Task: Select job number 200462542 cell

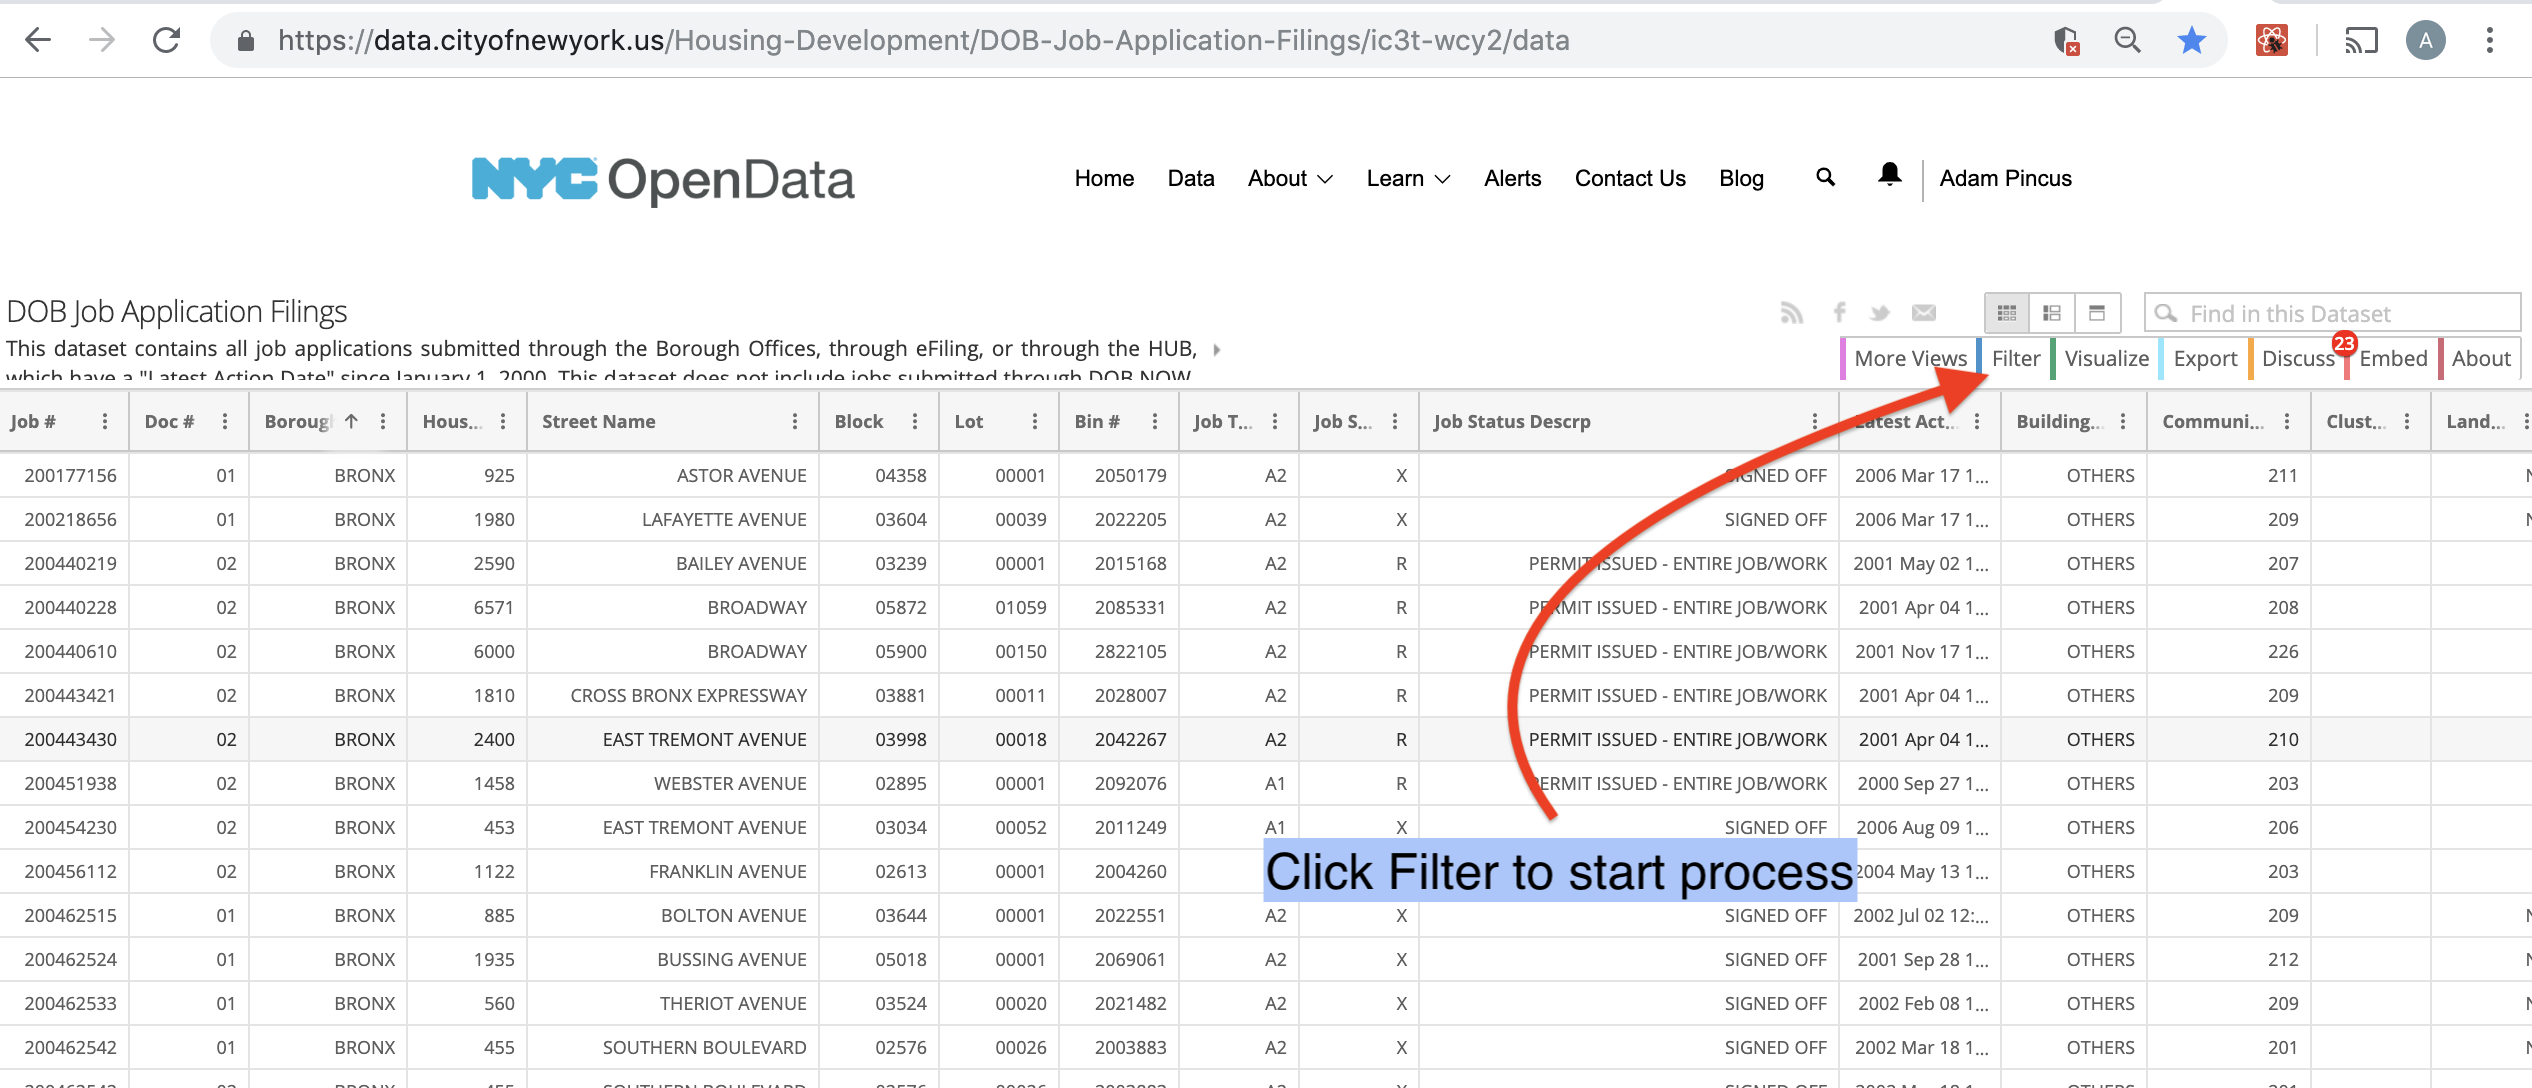Action: [x=65, y=1047]
